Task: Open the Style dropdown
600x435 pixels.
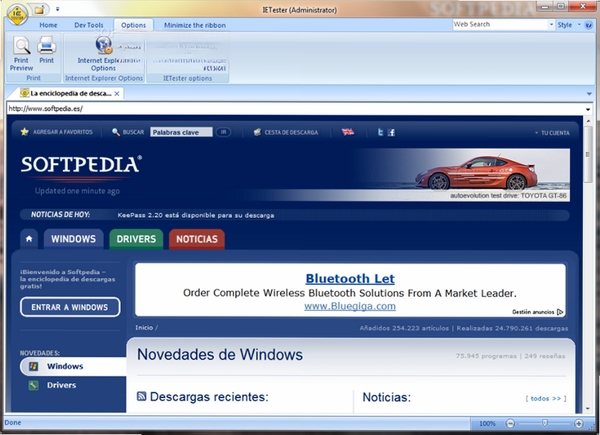Action: (569, 25)
